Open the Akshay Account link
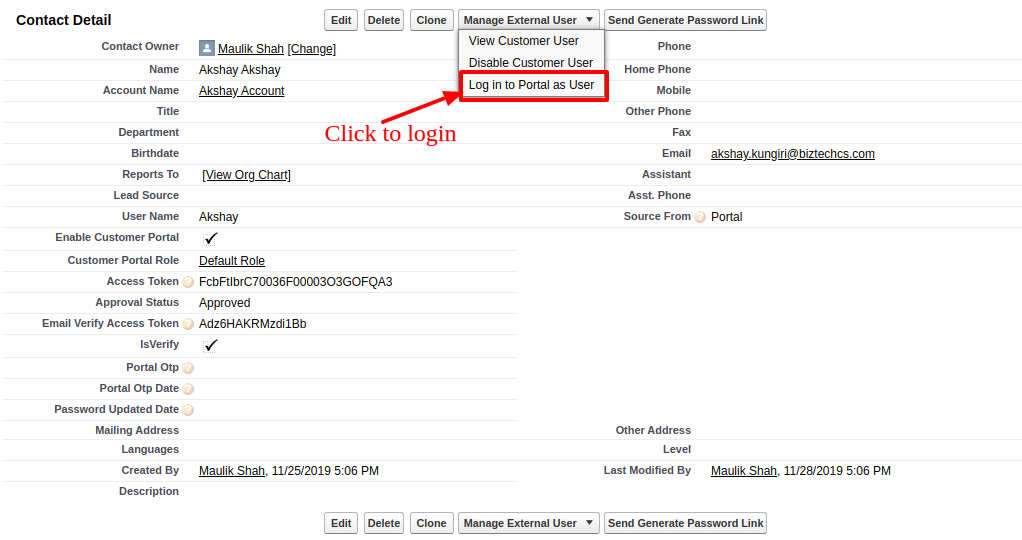1022x540 pixels. [x=241, y=91]
